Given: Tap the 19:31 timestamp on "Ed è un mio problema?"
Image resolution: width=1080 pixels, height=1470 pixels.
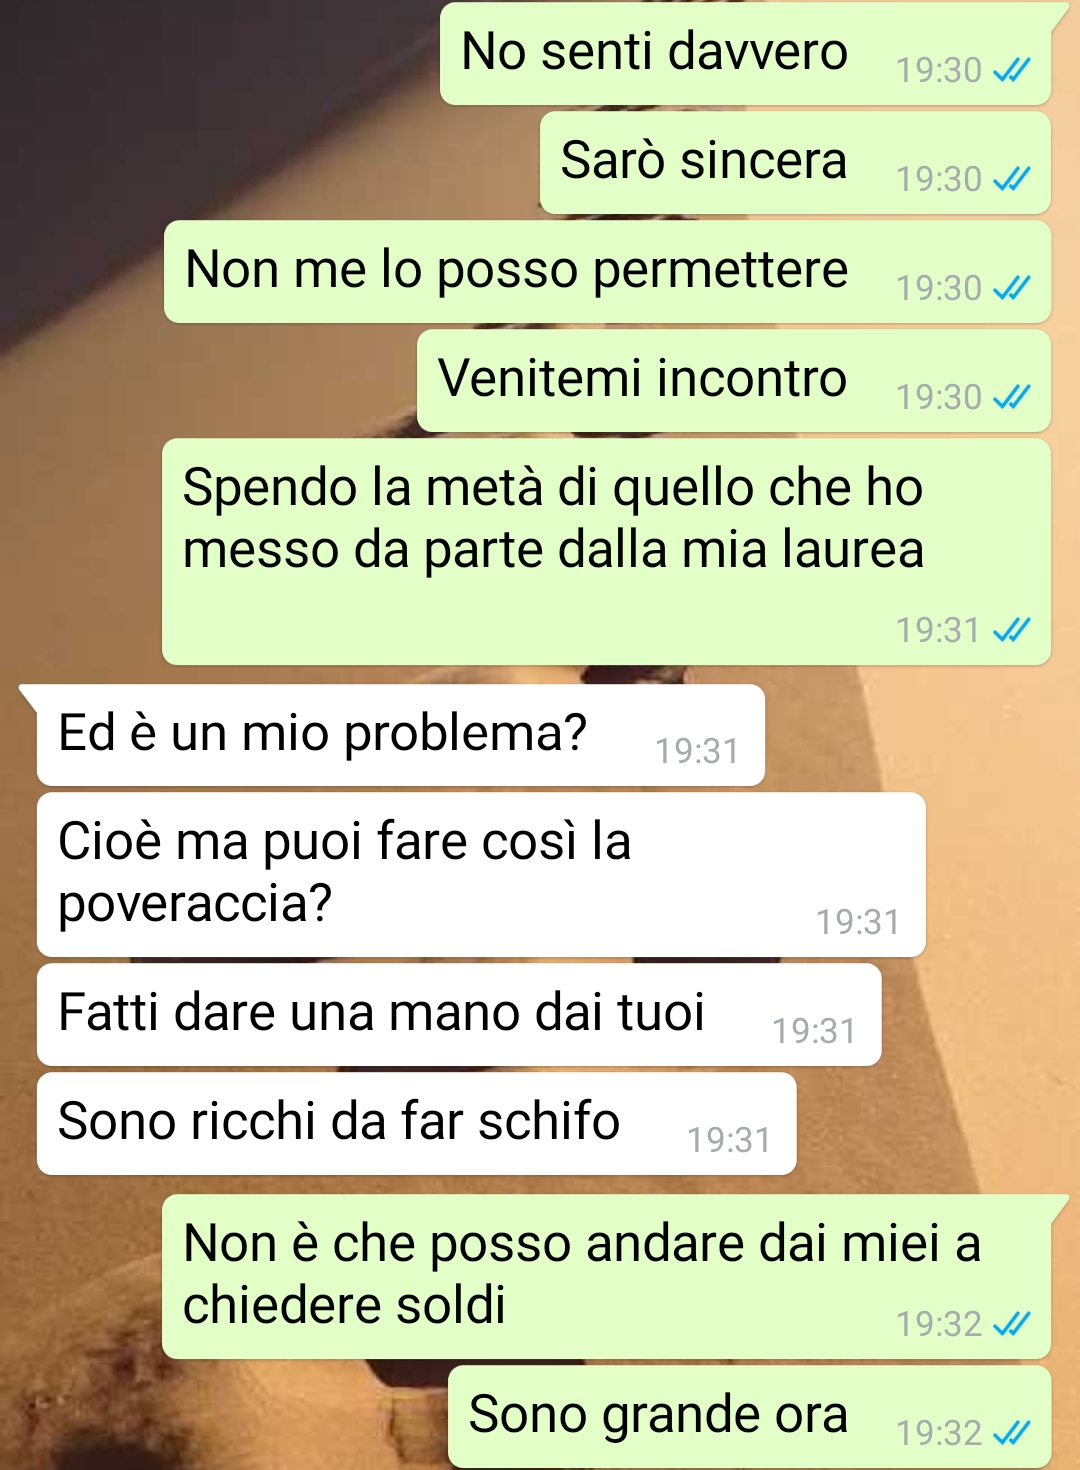Looking at the screenshot, I should [697, 751].
